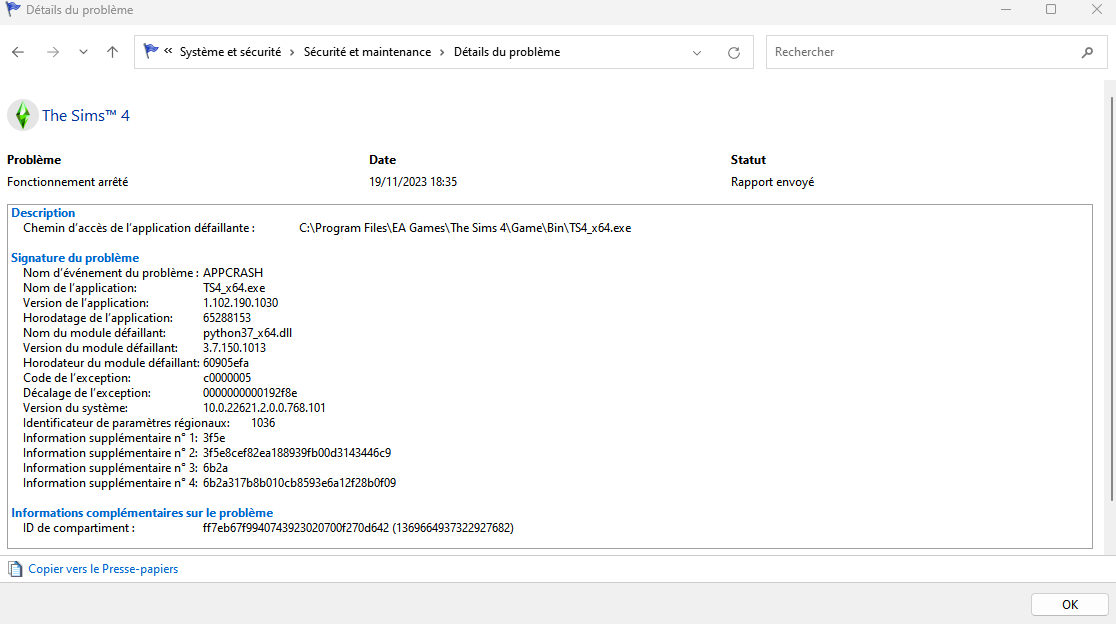Click the Statut column header

[748, 160]
